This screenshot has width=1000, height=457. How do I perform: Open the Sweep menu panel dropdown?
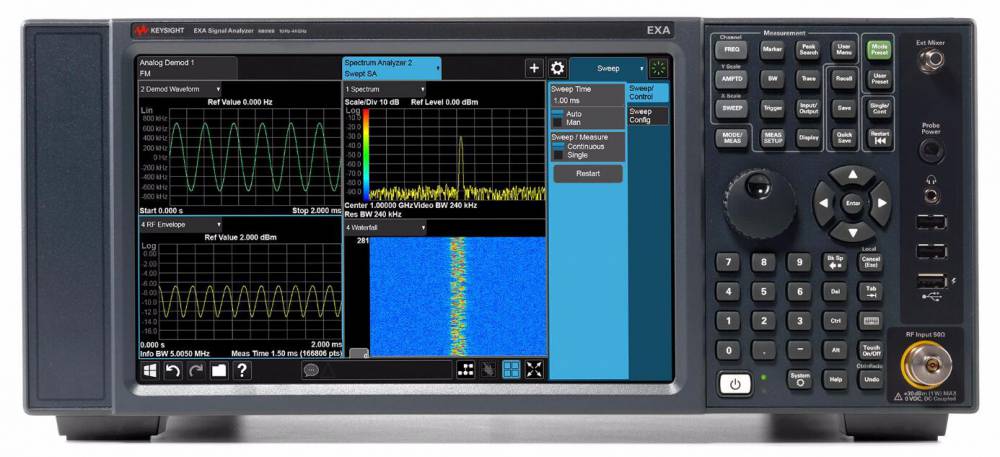pyautogui.click(x=608, y=68)
